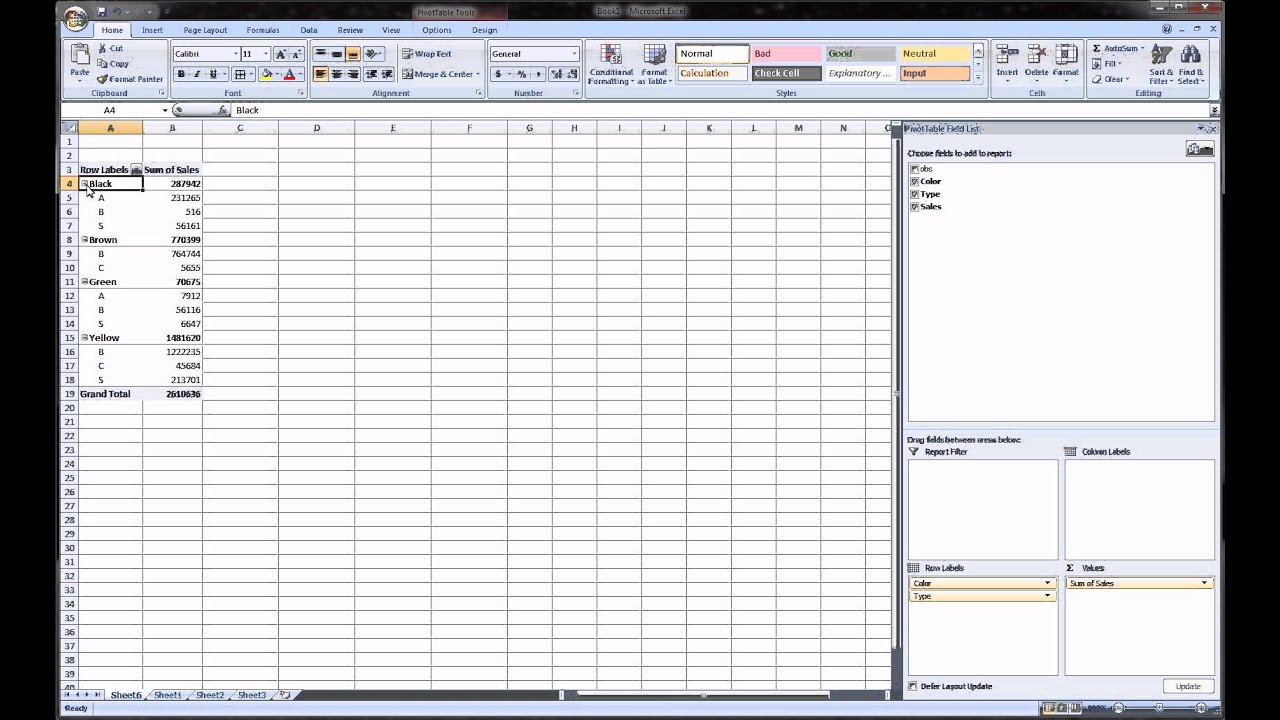
Task: Uncheck the Color field checkbox
Action: [x=914, y=182]
